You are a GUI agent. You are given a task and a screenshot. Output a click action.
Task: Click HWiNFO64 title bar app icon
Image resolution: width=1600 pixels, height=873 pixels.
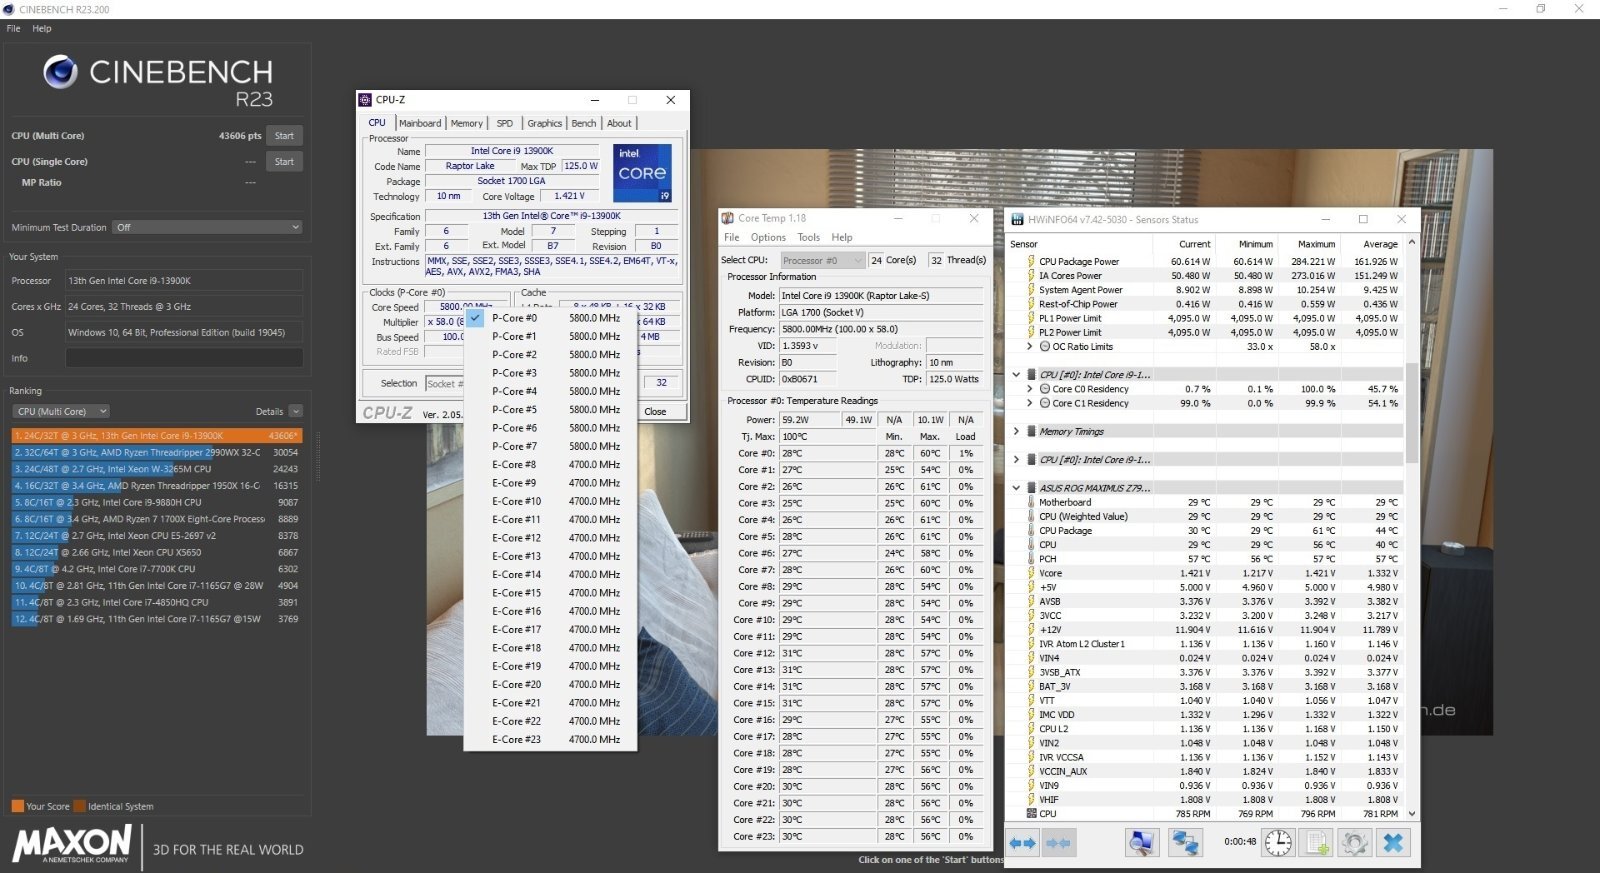[x=1018, y=219]
